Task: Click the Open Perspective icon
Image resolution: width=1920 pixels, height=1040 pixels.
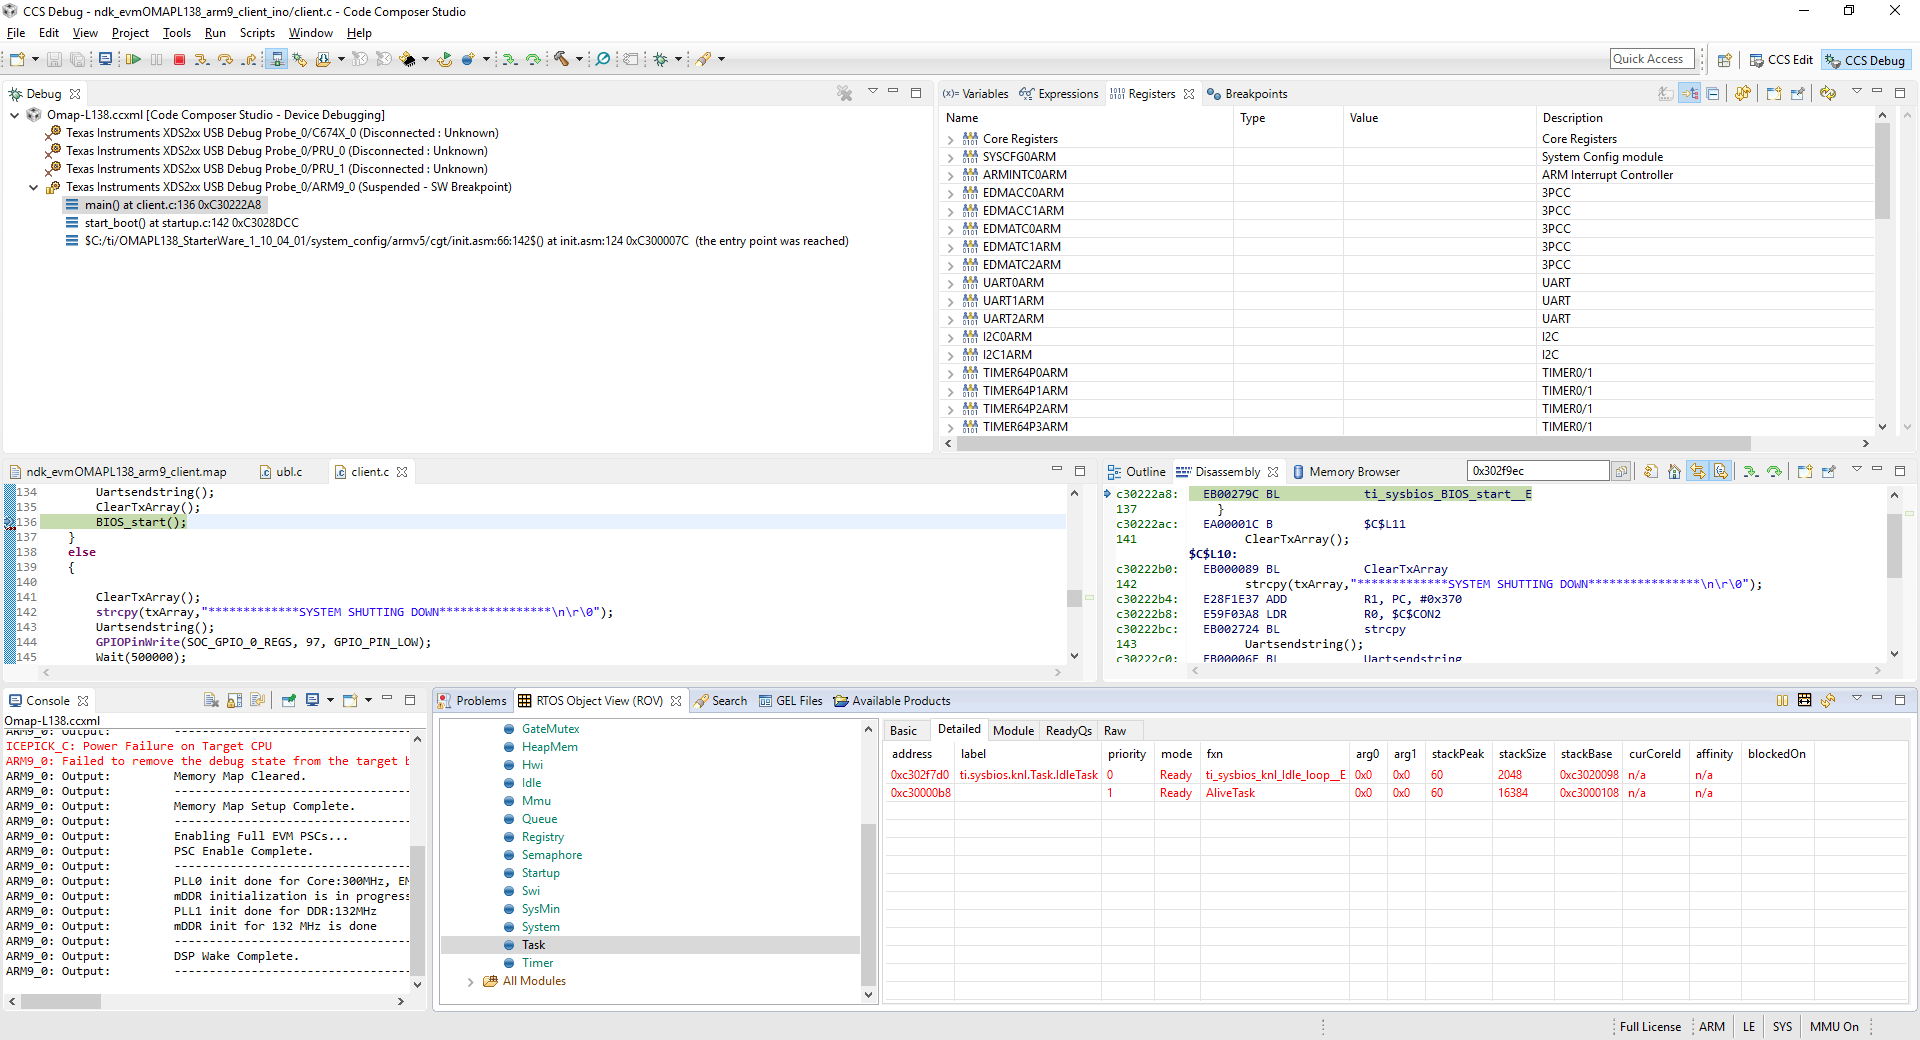Action: pos(1725,60)
